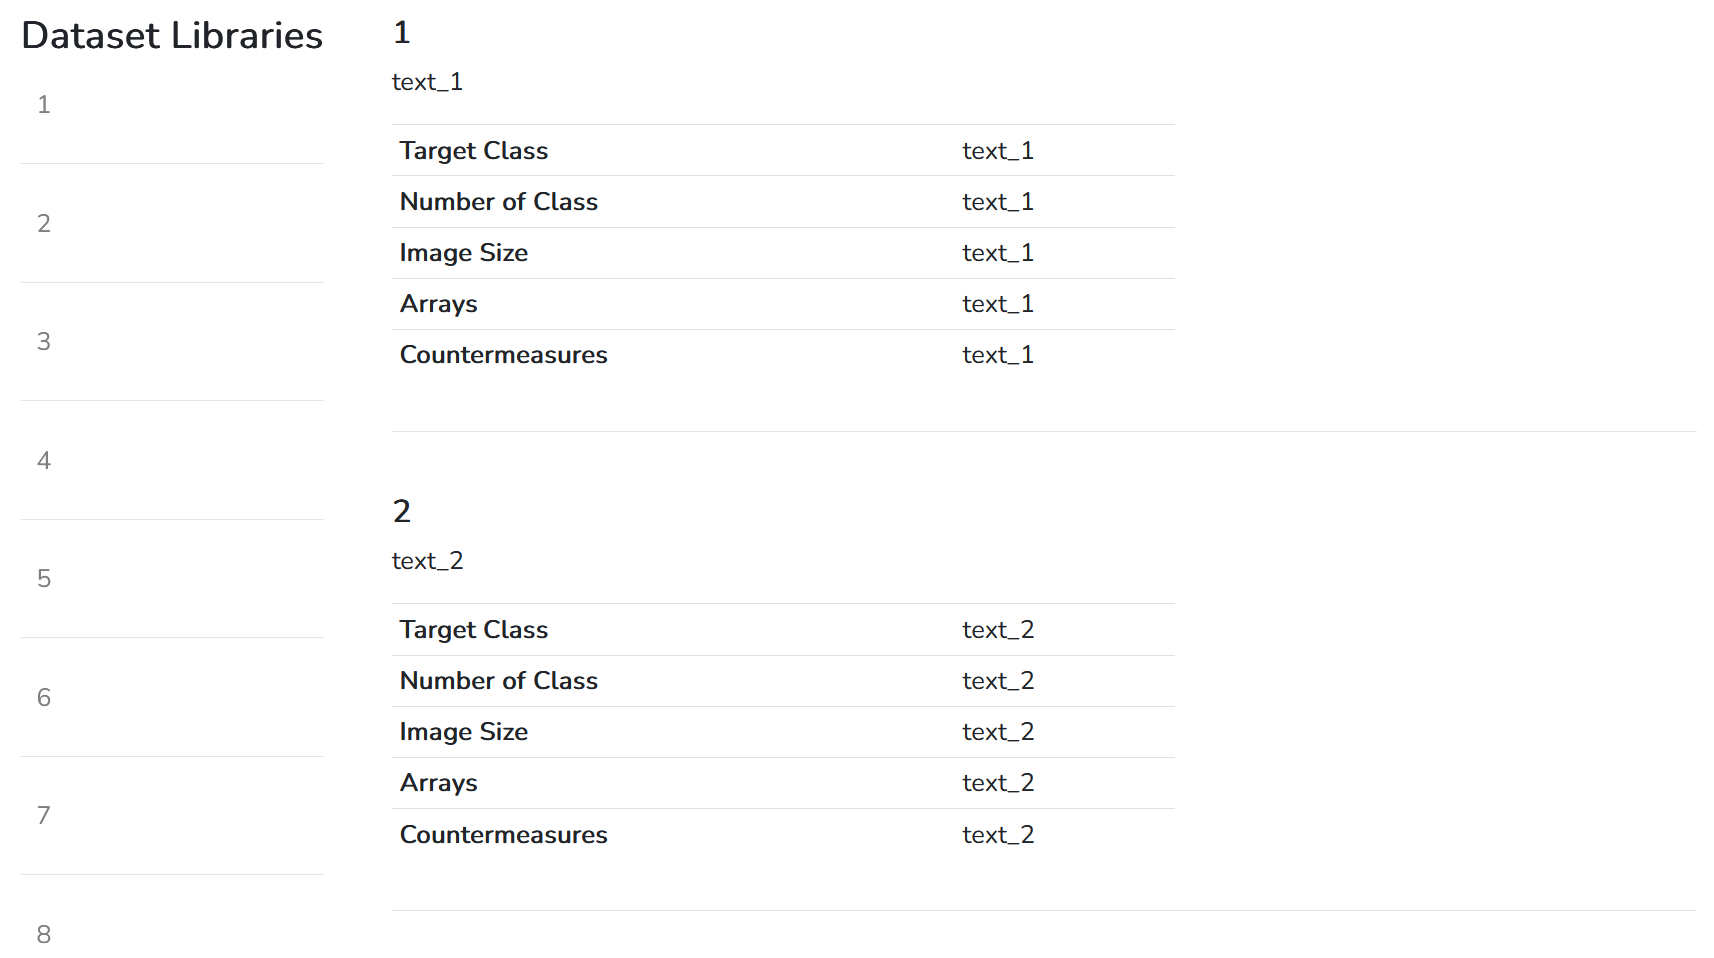Click the text_2 value next to Target Class

[997, 629]
